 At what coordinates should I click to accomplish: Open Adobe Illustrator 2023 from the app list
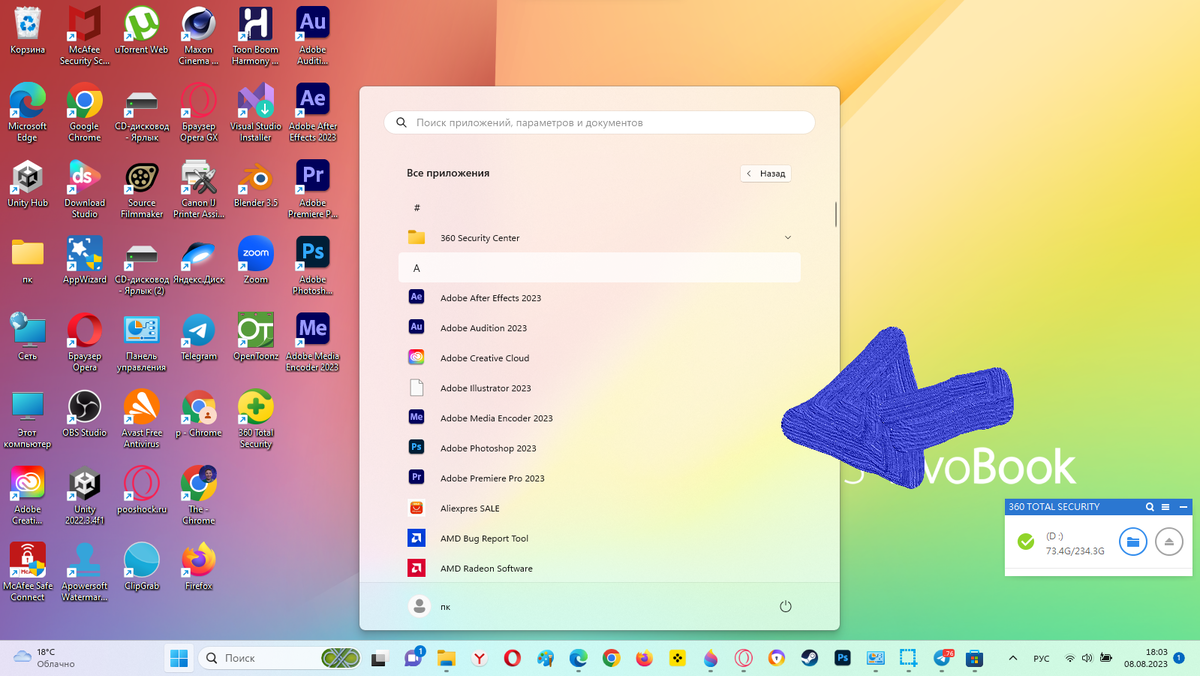click(x=599, y=388)
